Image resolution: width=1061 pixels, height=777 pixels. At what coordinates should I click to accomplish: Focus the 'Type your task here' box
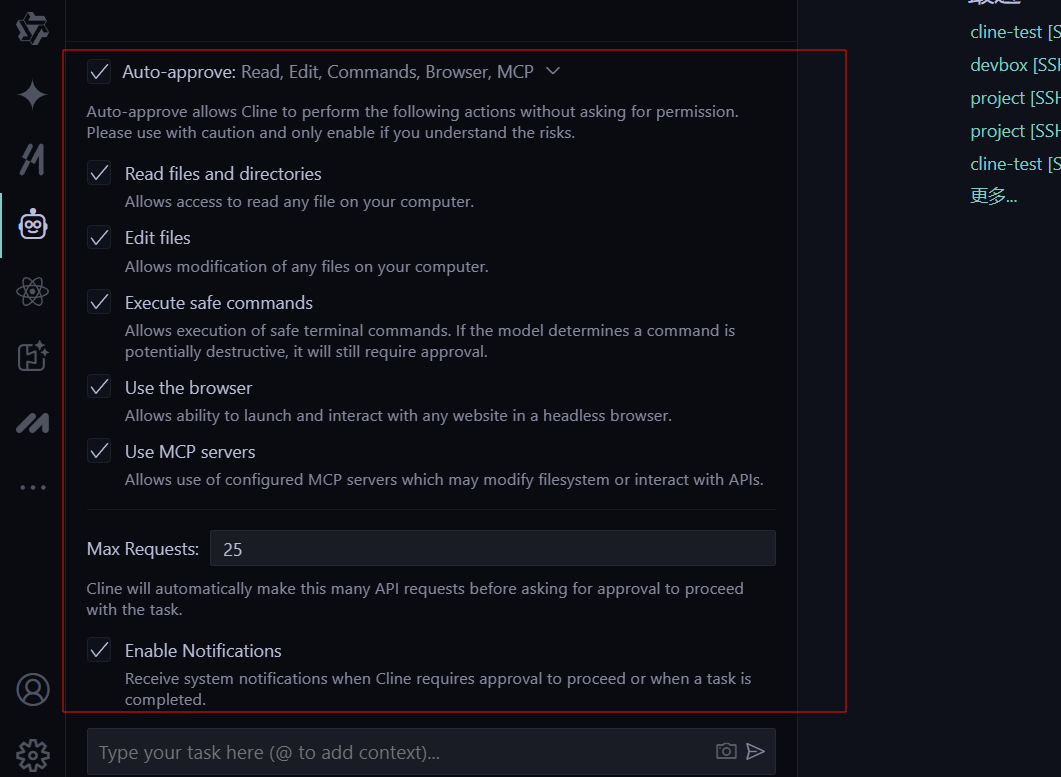tap(400, 752)
